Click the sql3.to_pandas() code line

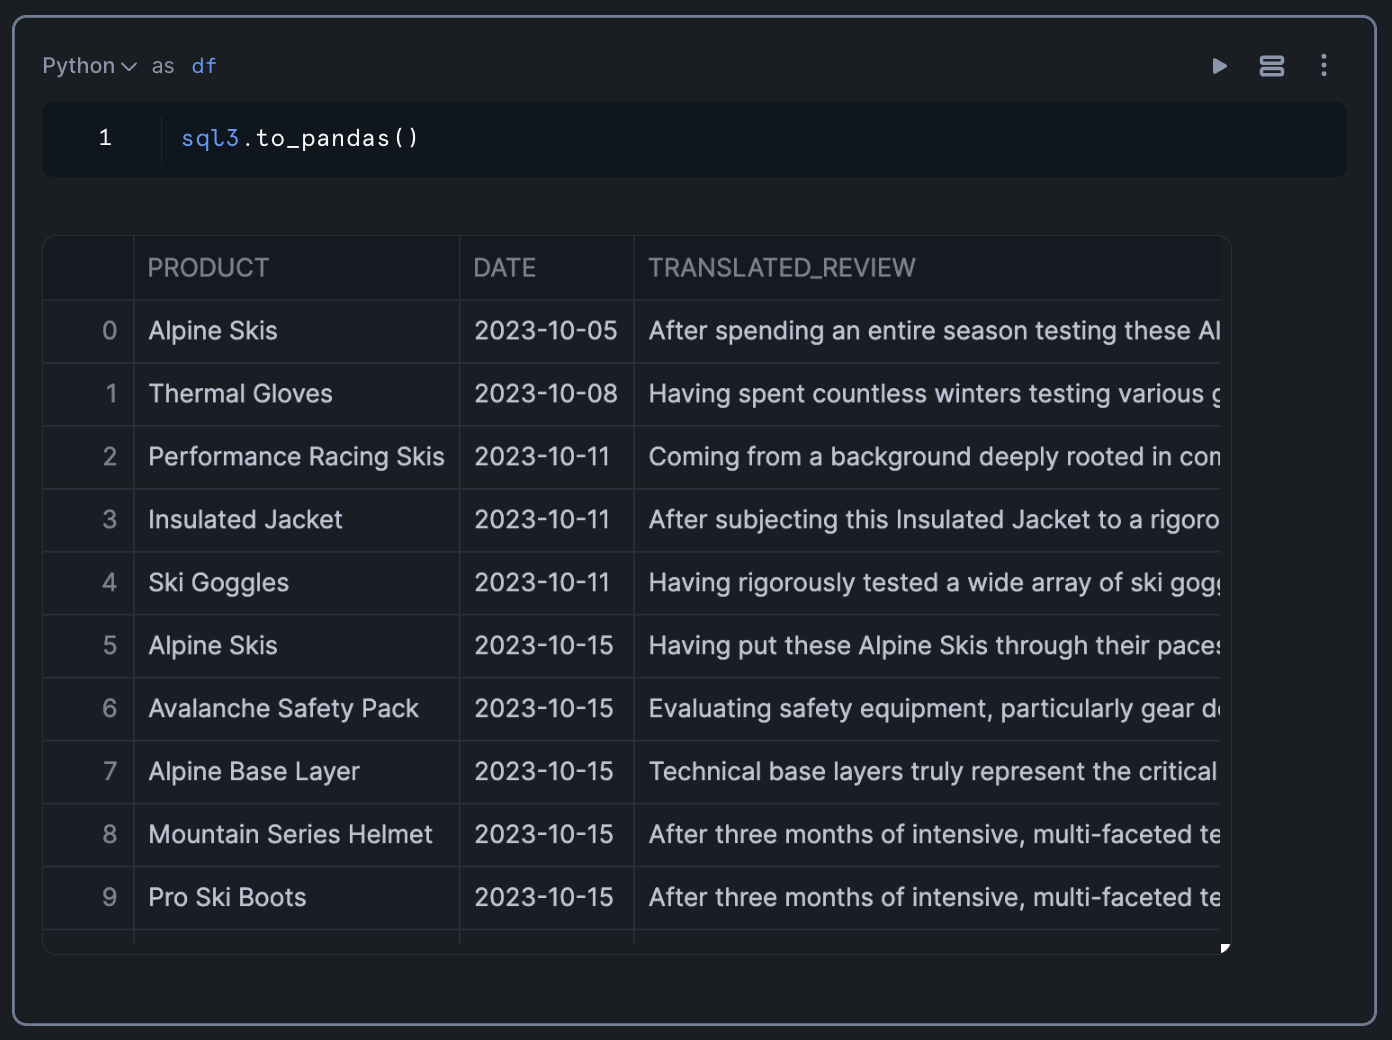click(x=300, y=138)
